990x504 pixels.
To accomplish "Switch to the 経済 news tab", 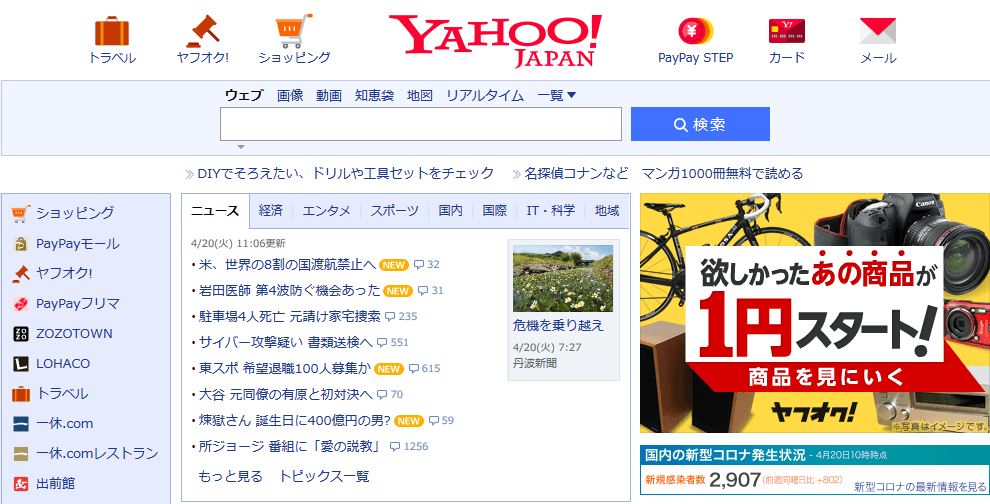I will click(x=271, y=211).
